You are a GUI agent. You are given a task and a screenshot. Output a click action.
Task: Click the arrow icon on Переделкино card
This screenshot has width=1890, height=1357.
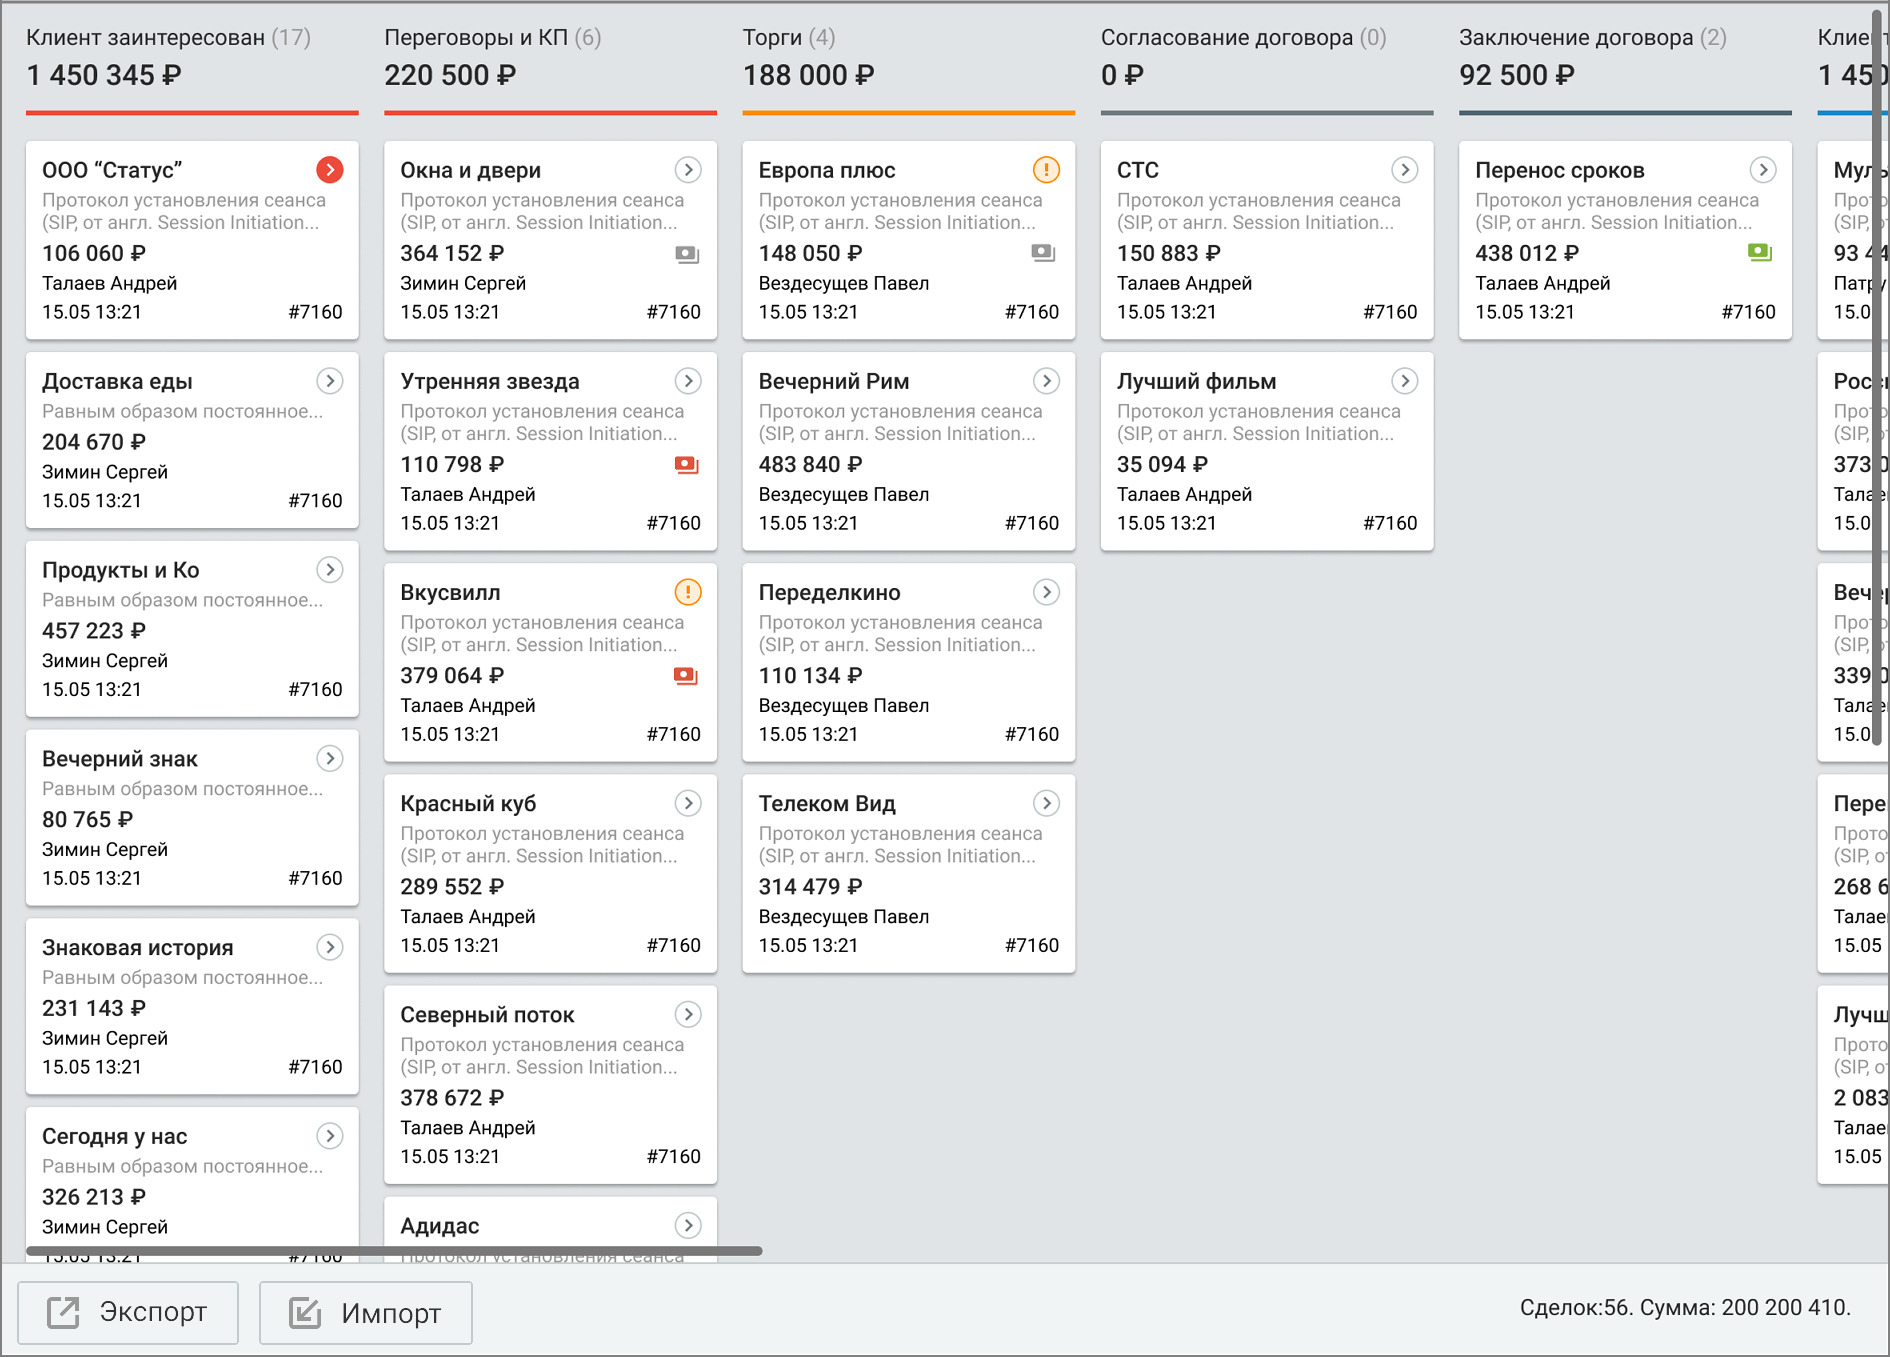point(1046,592)
